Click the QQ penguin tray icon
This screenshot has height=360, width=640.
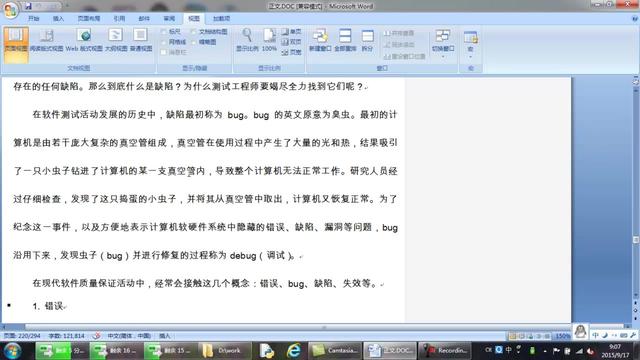pyautogui.click(x=580, y=331)
